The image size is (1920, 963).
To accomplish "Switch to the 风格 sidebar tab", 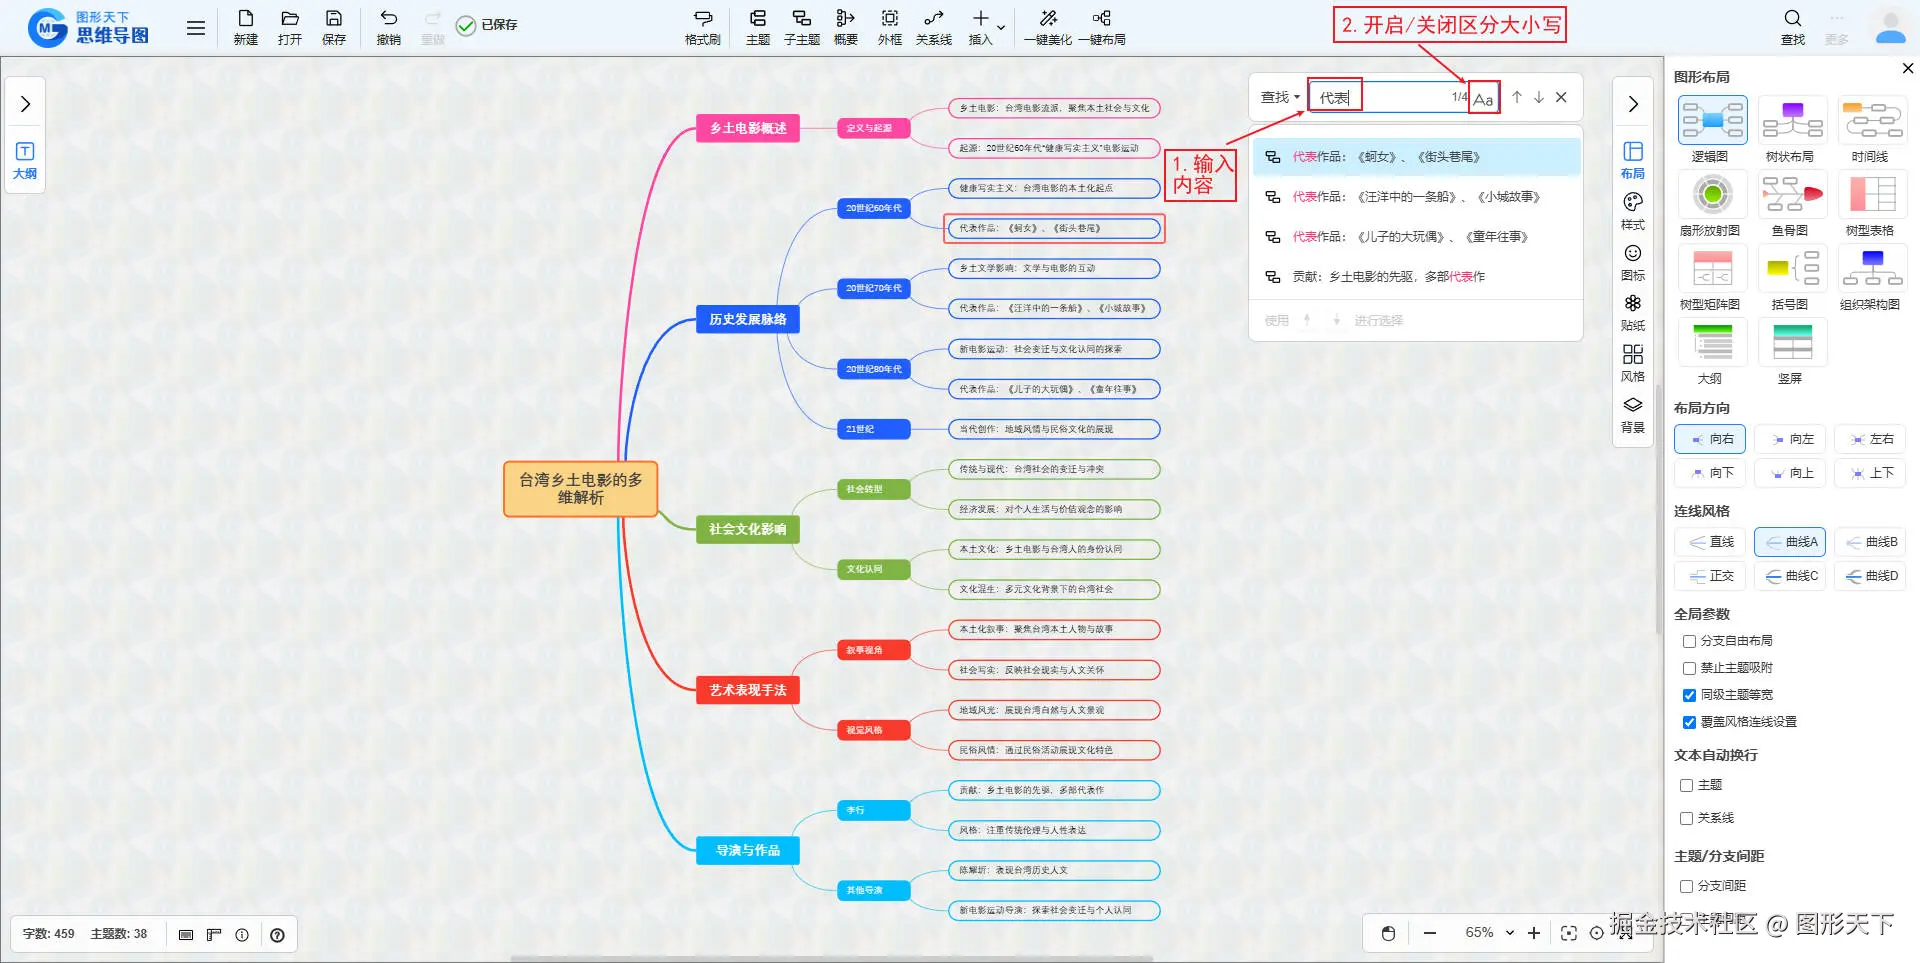I will 1633,364.
